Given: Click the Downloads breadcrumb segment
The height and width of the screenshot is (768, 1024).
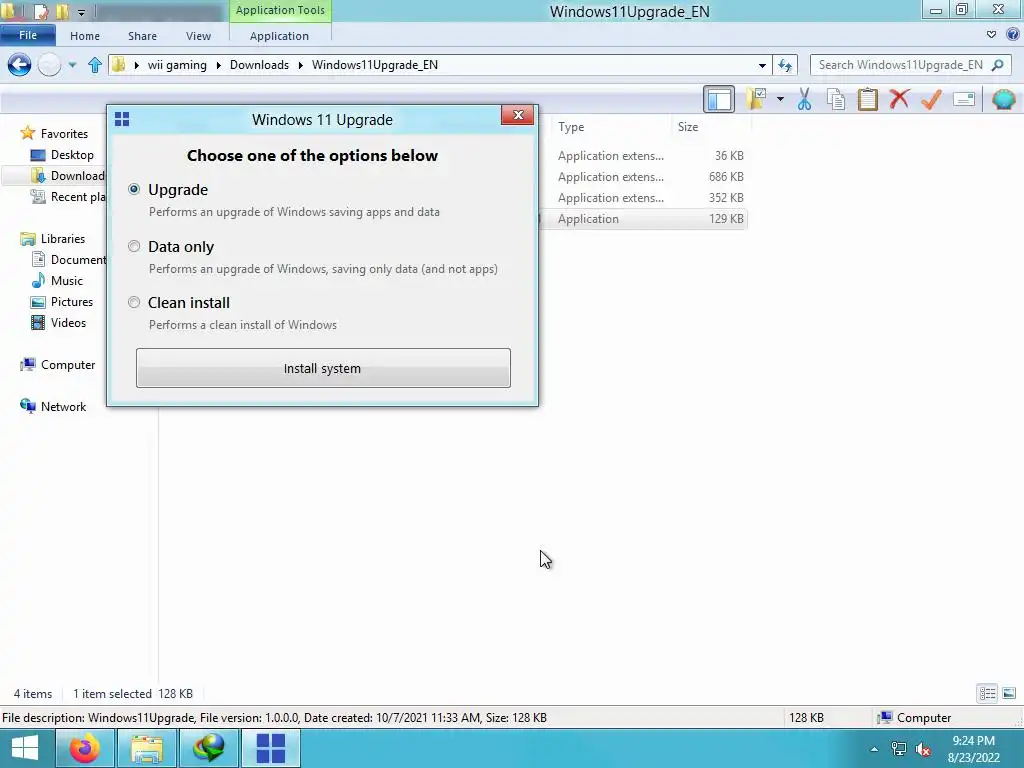Looking at the screenshot, I should (x=259, y=65).
